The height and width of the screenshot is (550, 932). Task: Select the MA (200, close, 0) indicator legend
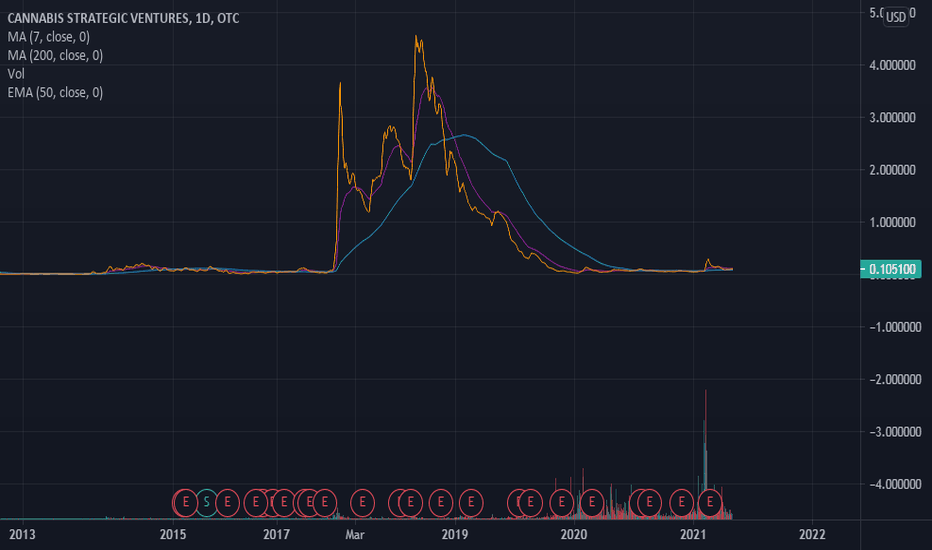point(55,55)
